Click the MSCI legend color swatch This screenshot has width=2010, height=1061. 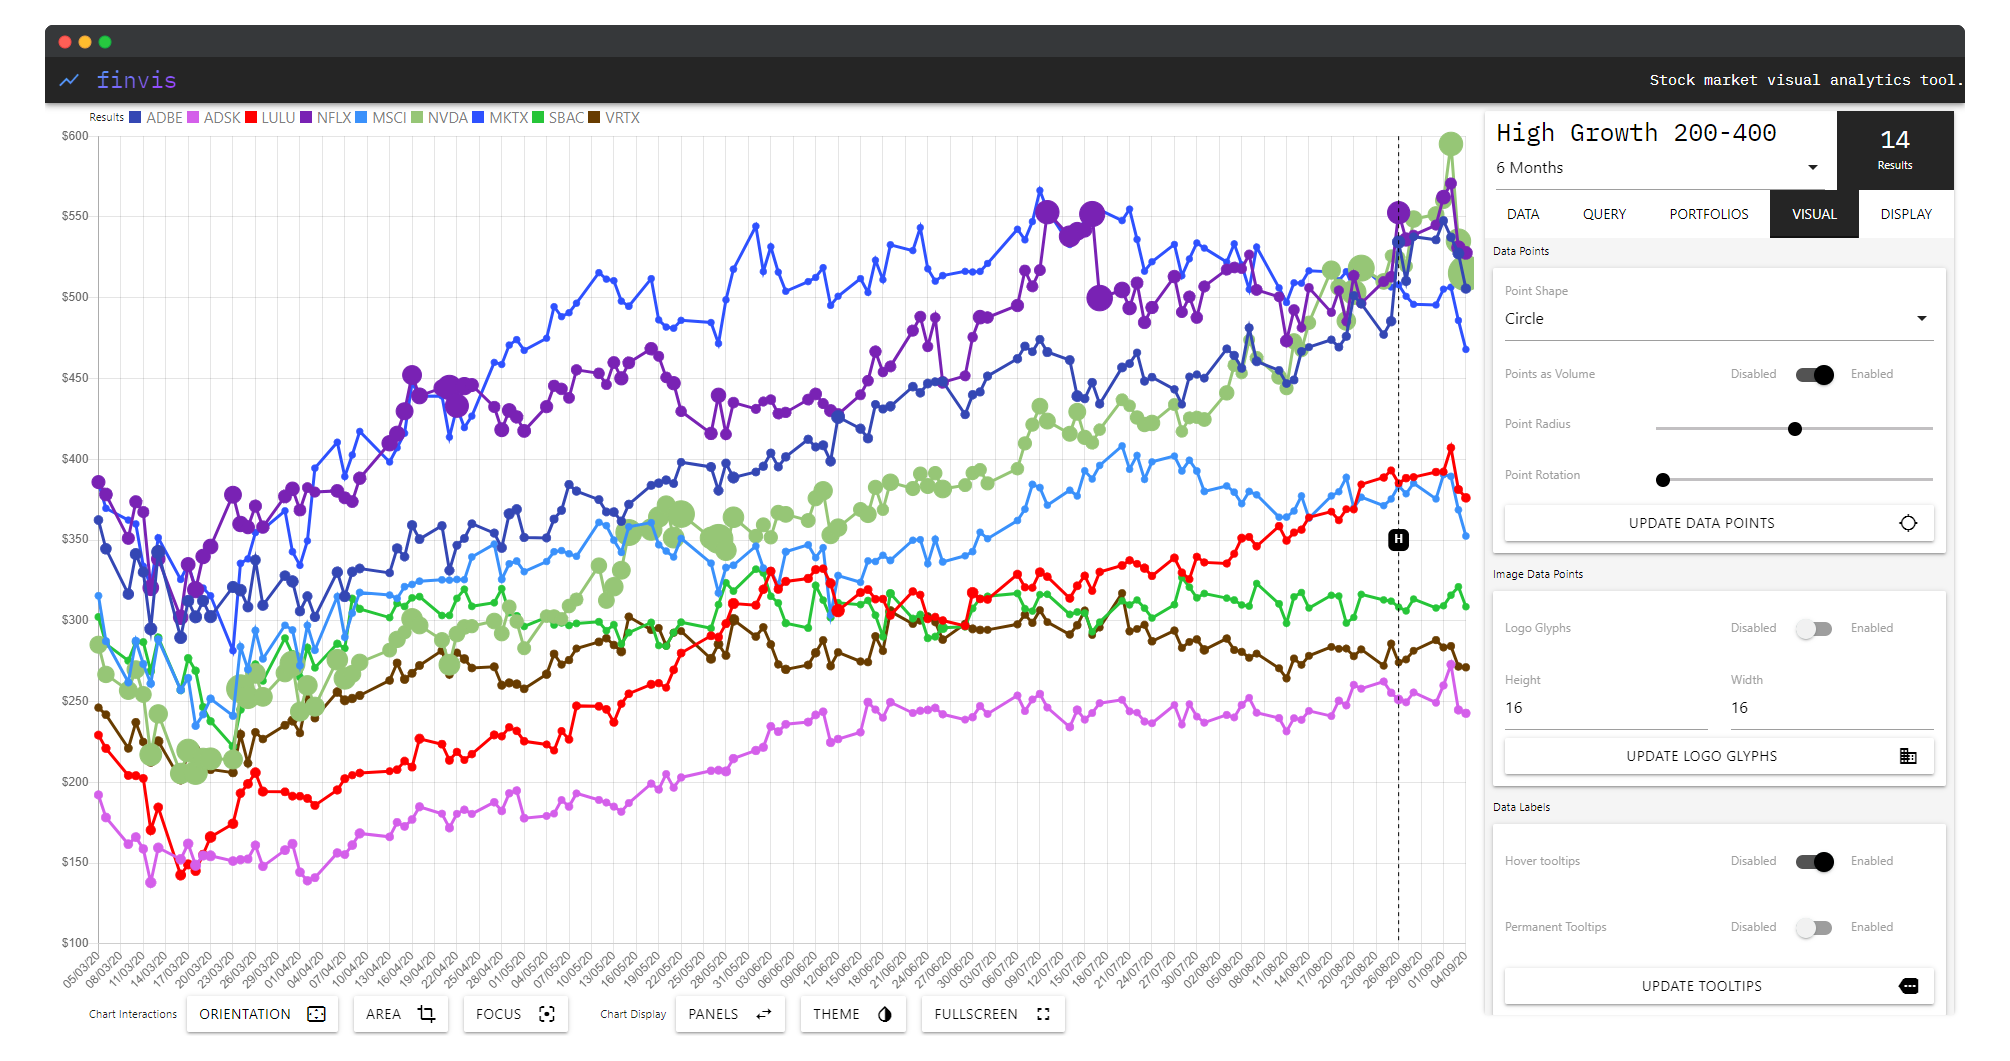361,118
